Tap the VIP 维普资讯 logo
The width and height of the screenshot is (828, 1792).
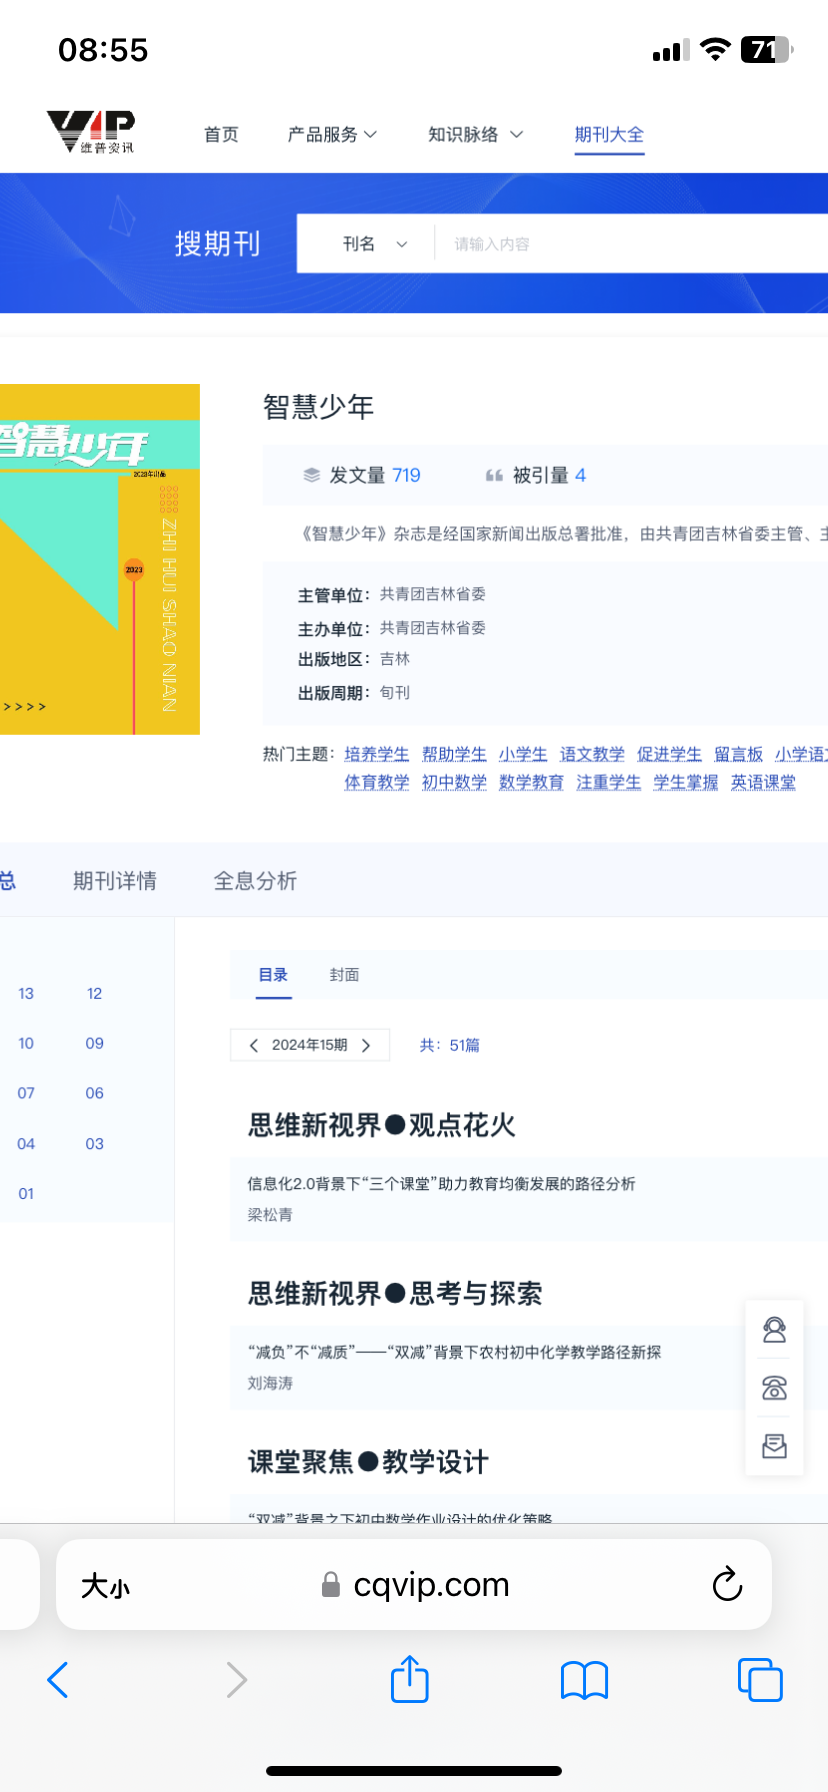pos(90,132)
